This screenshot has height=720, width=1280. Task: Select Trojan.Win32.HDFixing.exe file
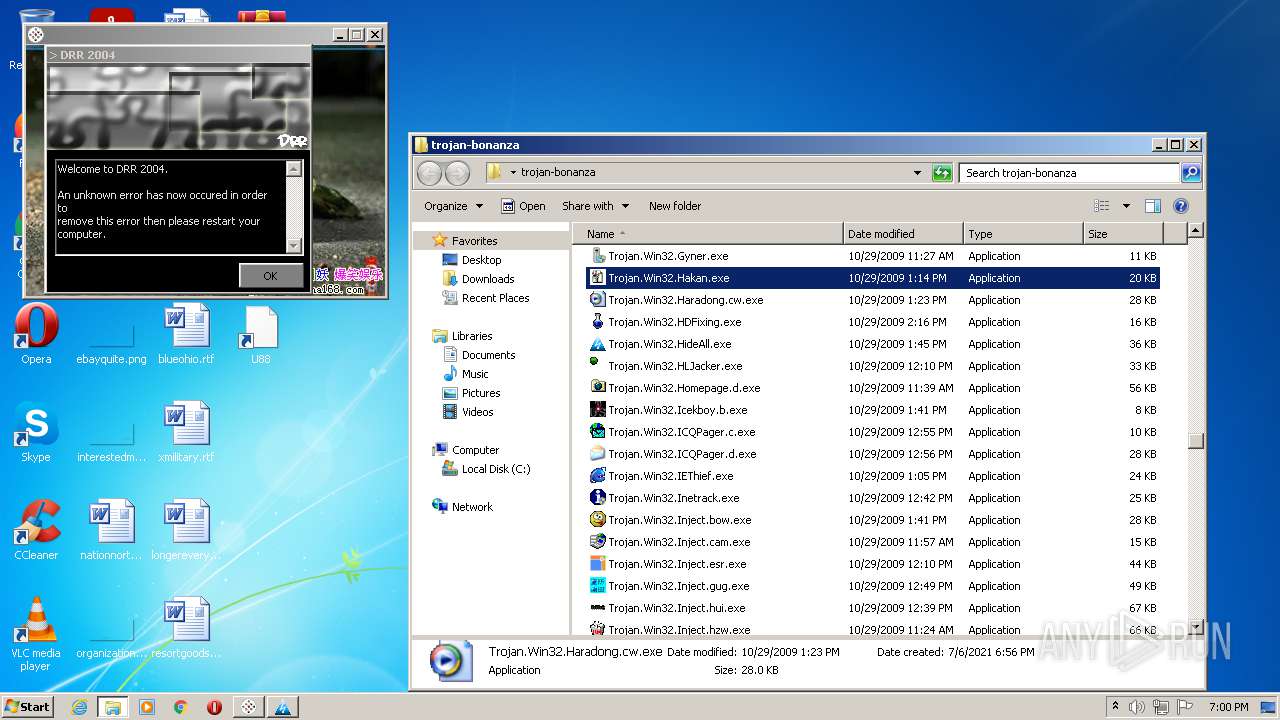(872, 322)
